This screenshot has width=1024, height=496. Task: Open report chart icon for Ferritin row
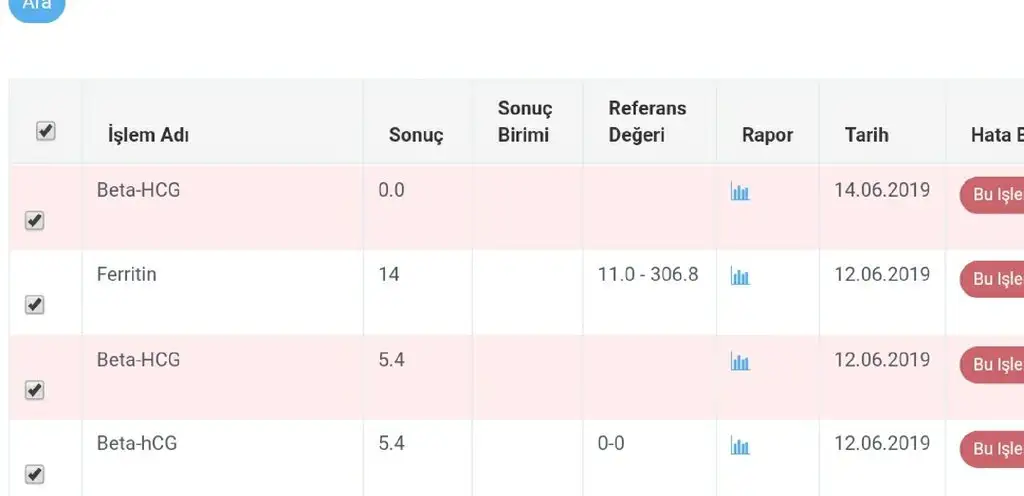point(740,277)
